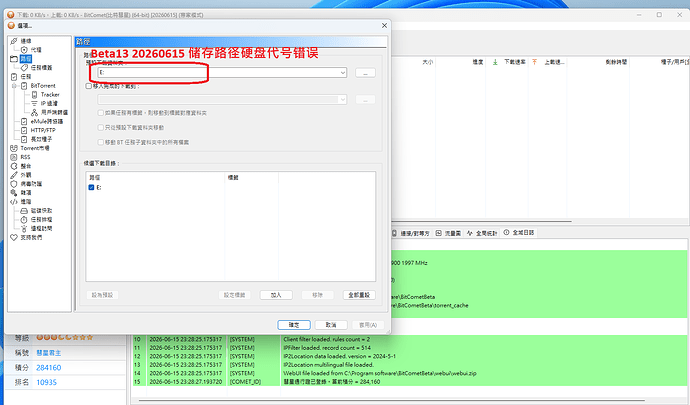Click the 移除 remove button
Screen dimensions: 690x405
pyautogui.click(x=317, y=295)
